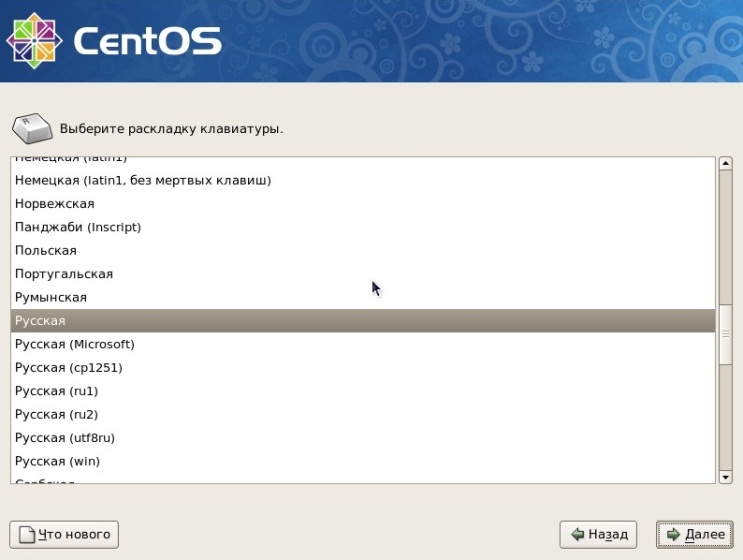Choose the Португальская keyboard layout
The height and width of the screenshot is (560, 743).
coord(362,274)
